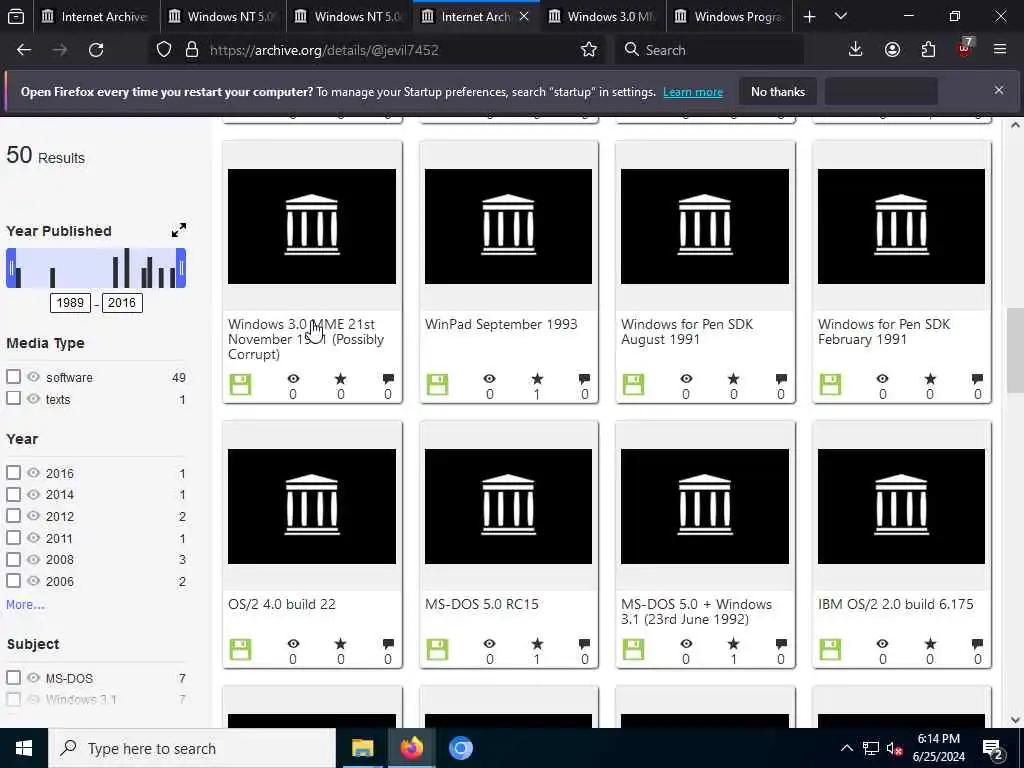Image resolution: width=1024 pixels, height=768 pixels.
Task: Close the active Internet Archive tab
Action: pyautogui.click(x=524, y=16)
